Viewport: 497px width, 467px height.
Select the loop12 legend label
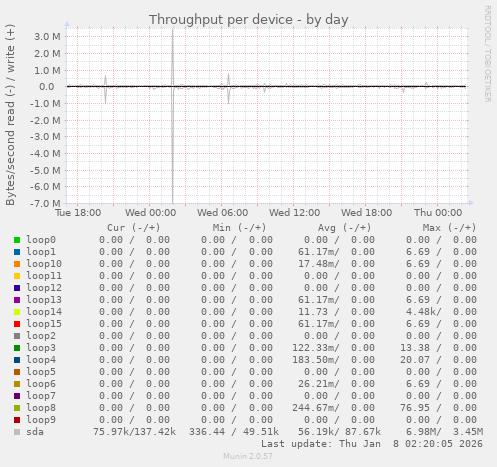44,288
